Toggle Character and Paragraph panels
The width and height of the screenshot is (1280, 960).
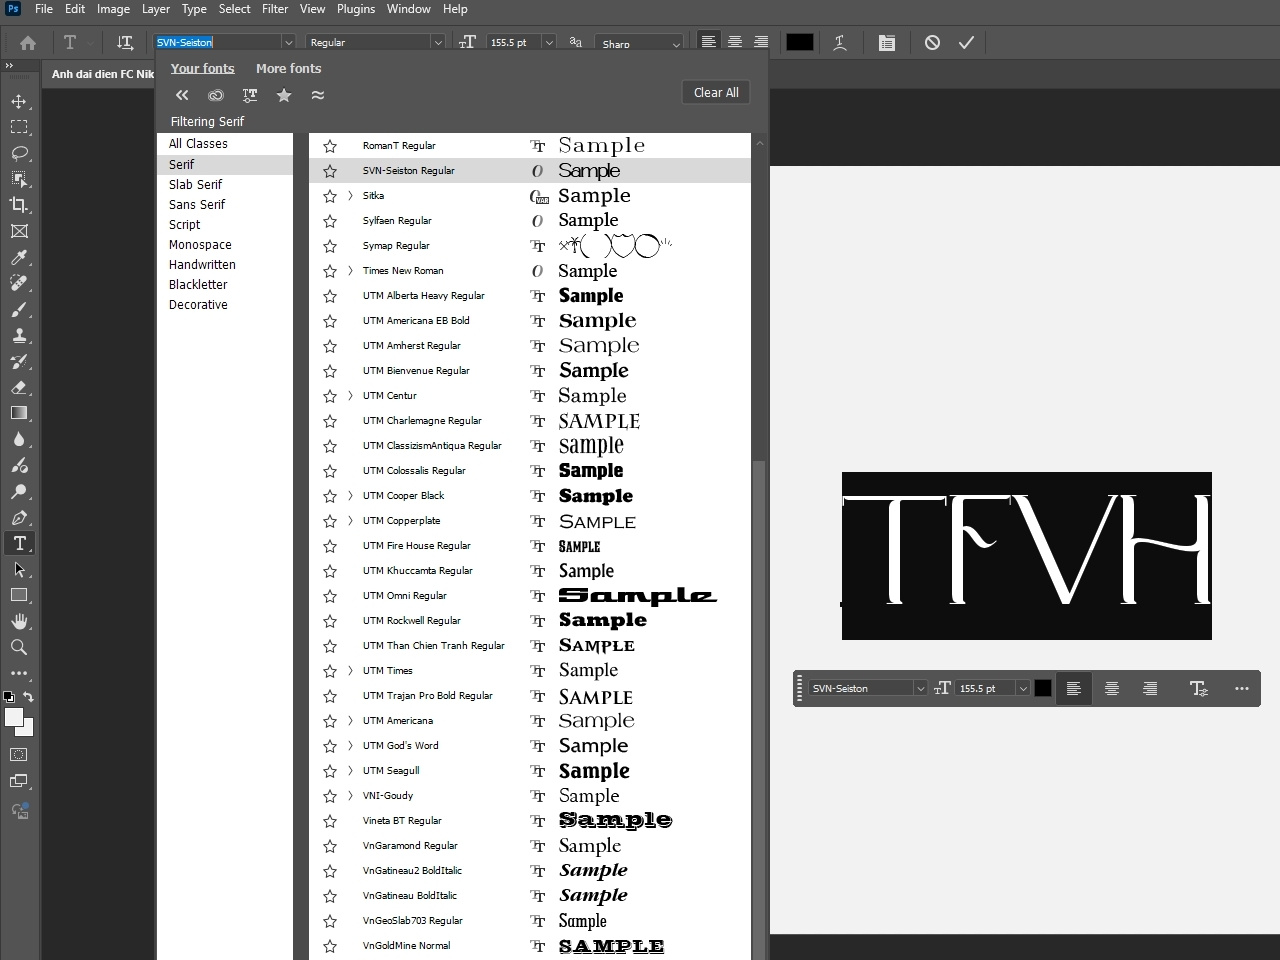click(x=886, y=43)
